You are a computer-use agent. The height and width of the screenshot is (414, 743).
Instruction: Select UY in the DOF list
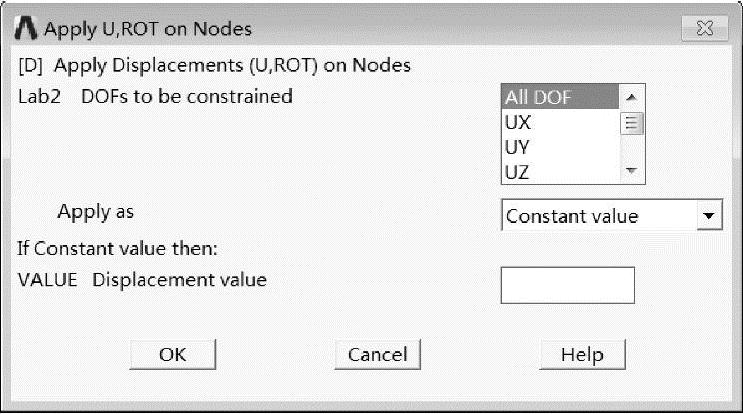click(x=560, y=147)
